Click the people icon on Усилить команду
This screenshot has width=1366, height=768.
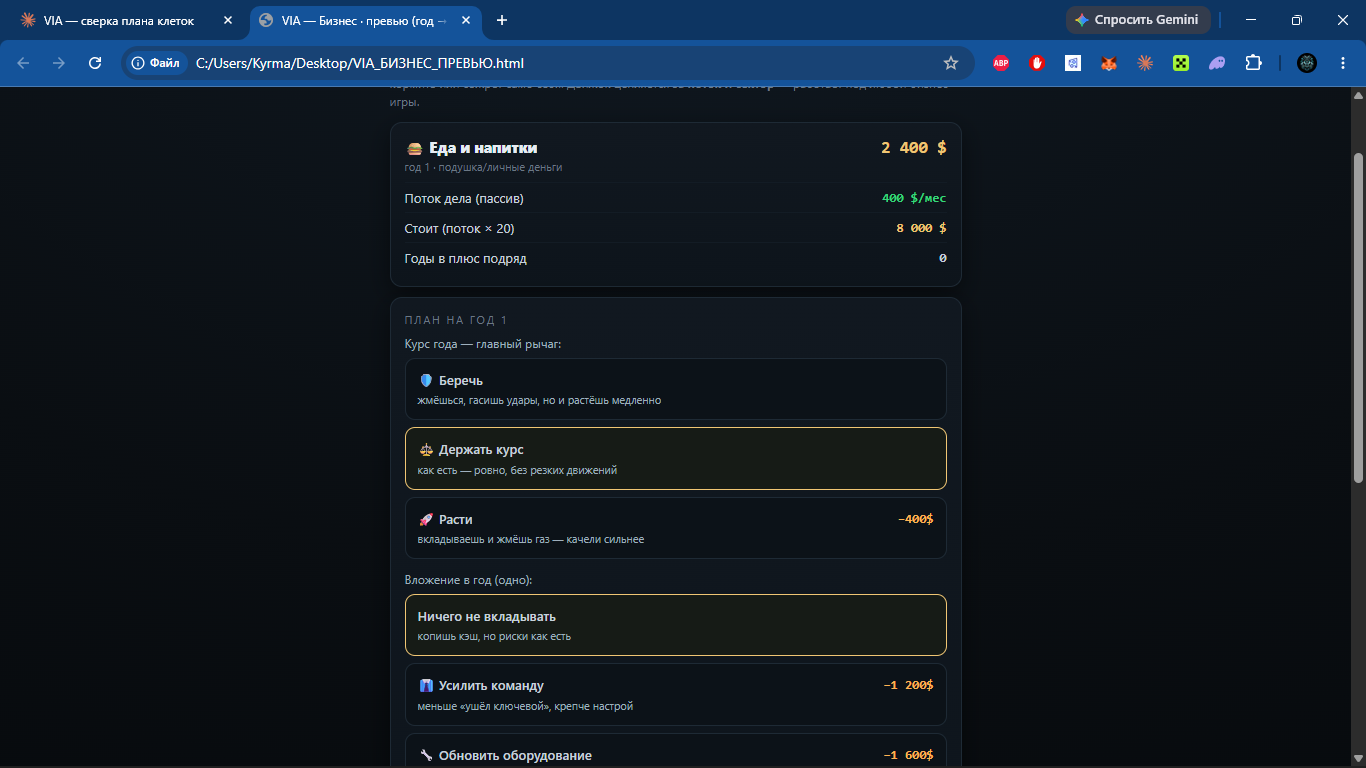tap(426, 686)
